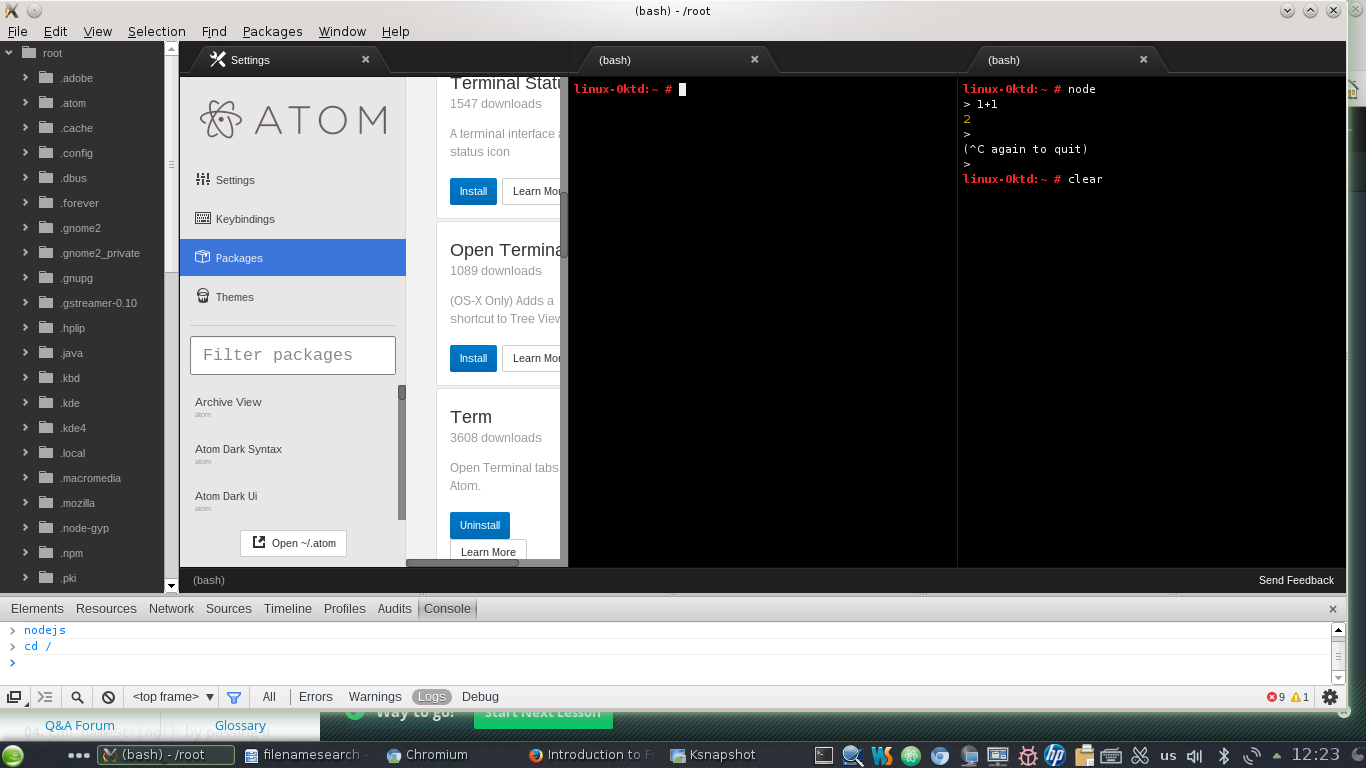This screenshot has width=1366, height=768.
Task: Click the Settings sliders icon in sidebar
Action: coord(203,180)
